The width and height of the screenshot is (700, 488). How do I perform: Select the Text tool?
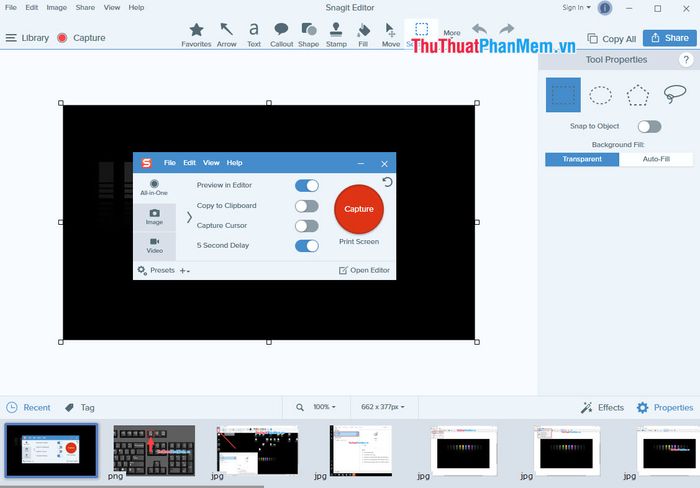tap(254, 35)
